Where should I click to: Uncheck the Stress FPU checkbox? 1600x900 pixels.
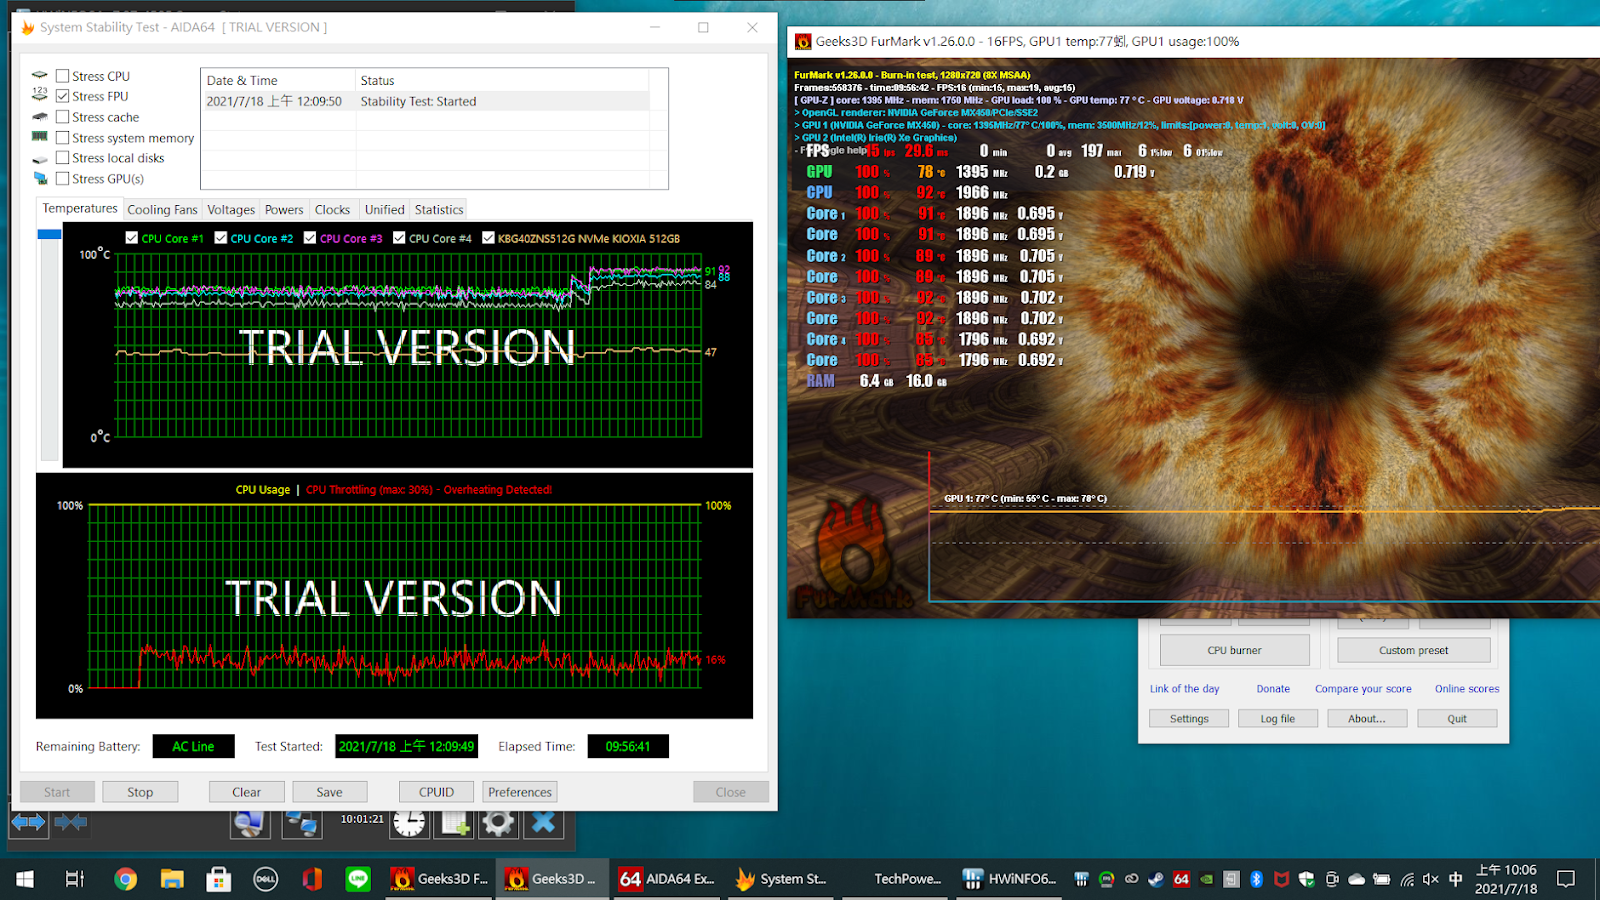coord(63,96)
